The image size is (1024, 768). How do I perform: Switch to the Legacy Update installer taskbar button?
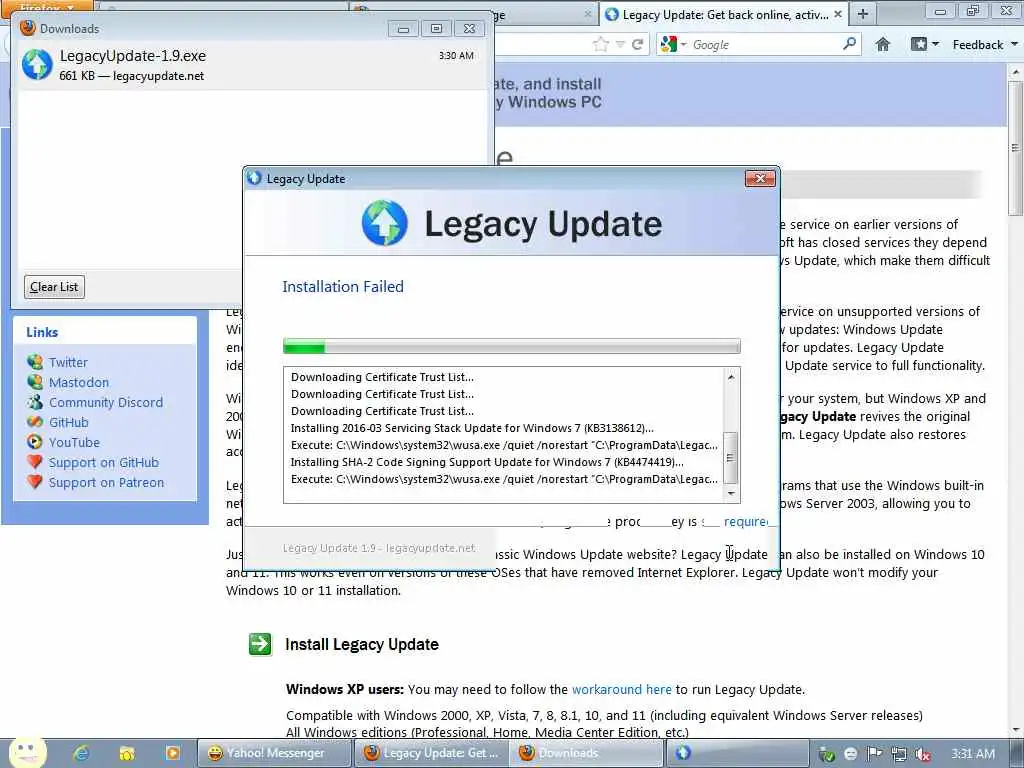(738, 753)
